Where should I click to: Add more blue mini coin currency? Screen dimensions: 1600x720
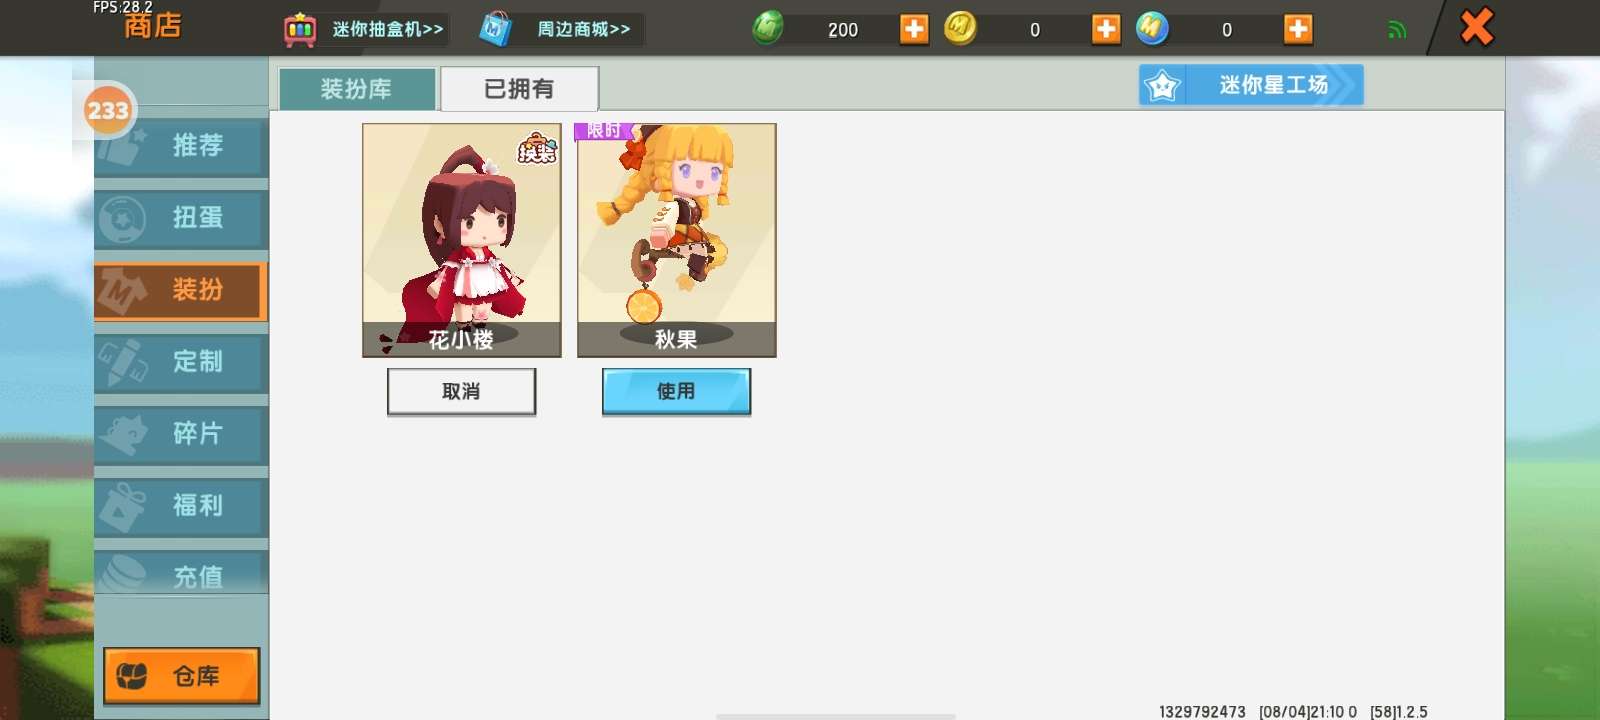point(1298,29)
